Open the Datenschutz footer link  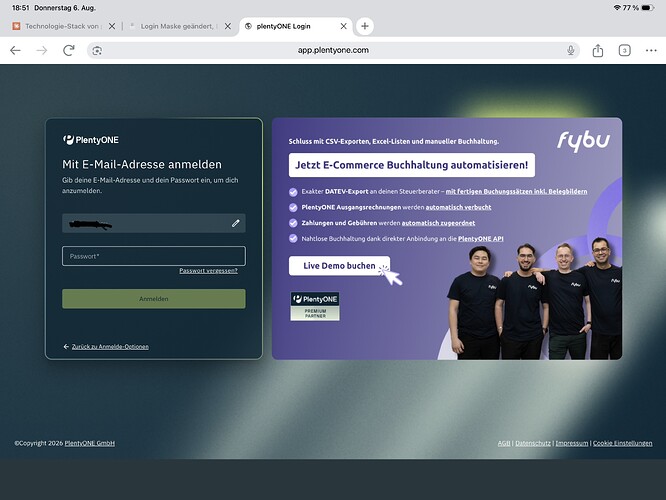533,443
